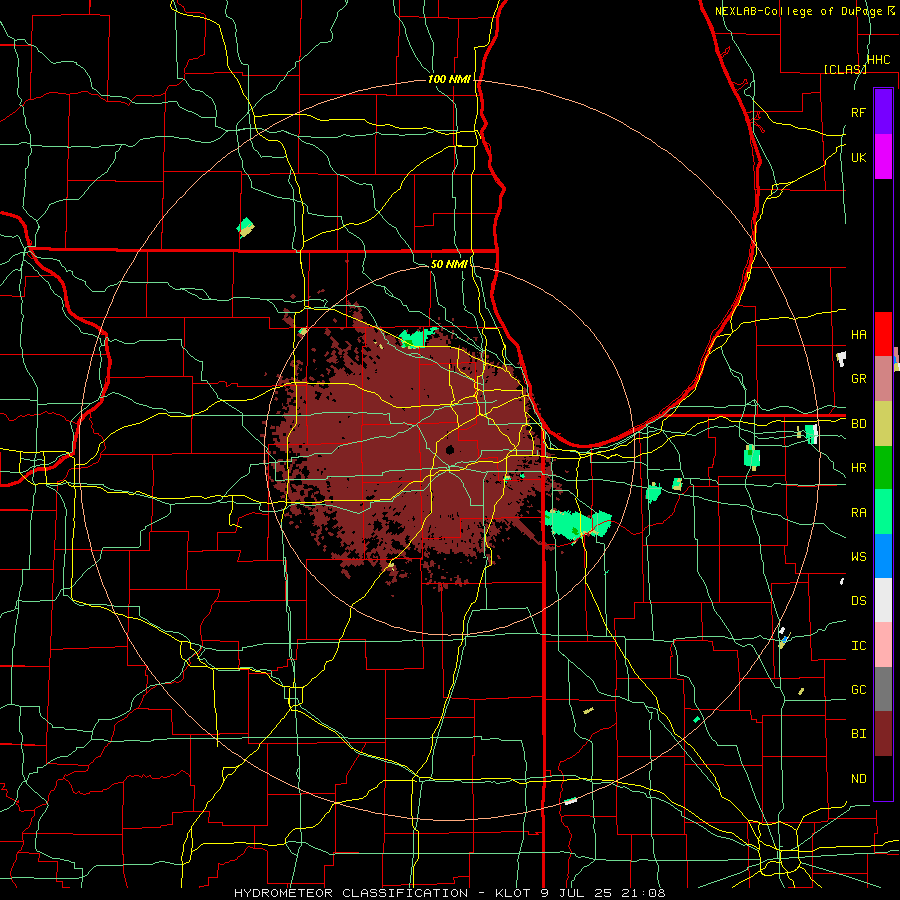
Task: Click the "HYDROMETEOR CLASSIFICATION" title text
Action: pos(351,893)
